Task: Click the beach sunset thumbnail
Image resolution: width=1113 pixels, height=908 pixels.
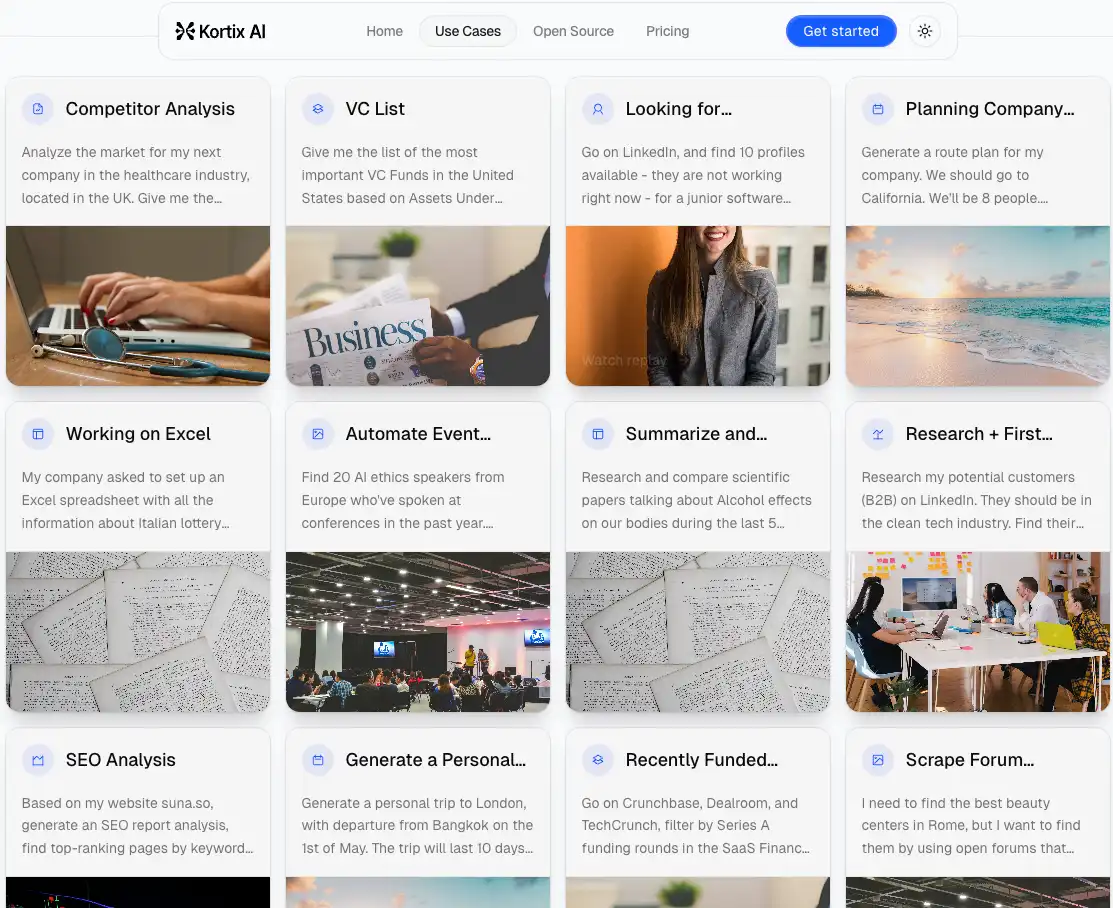Action: coord(977,306)
